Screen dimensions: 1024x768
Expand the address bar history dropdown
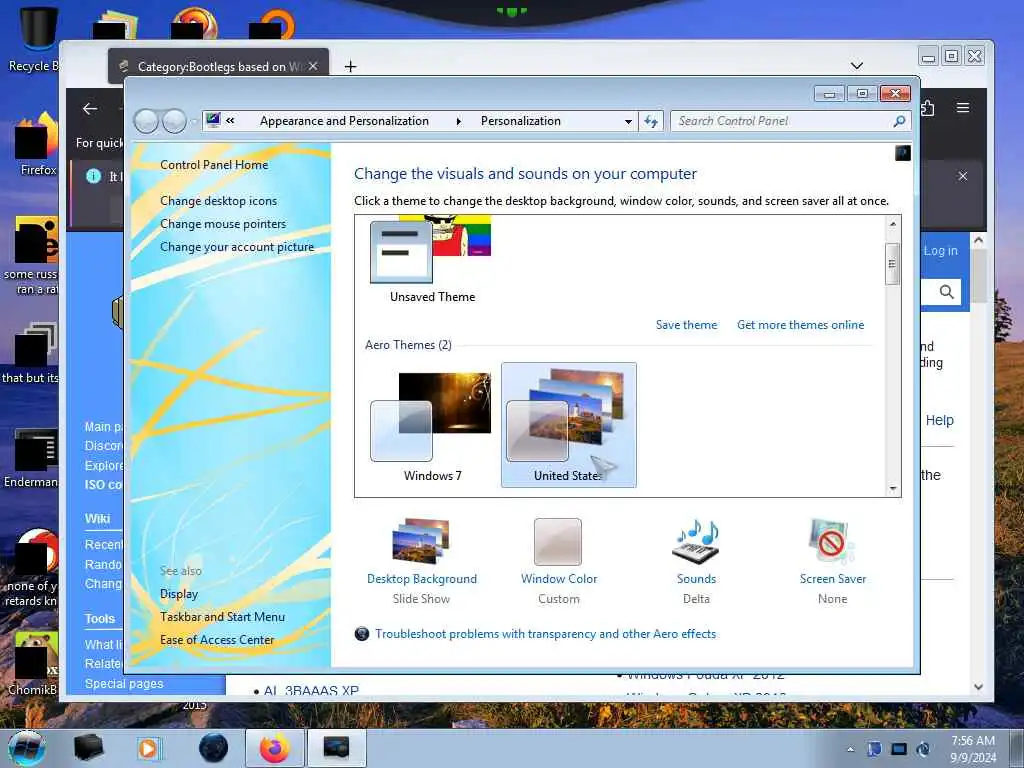[628, 121]
